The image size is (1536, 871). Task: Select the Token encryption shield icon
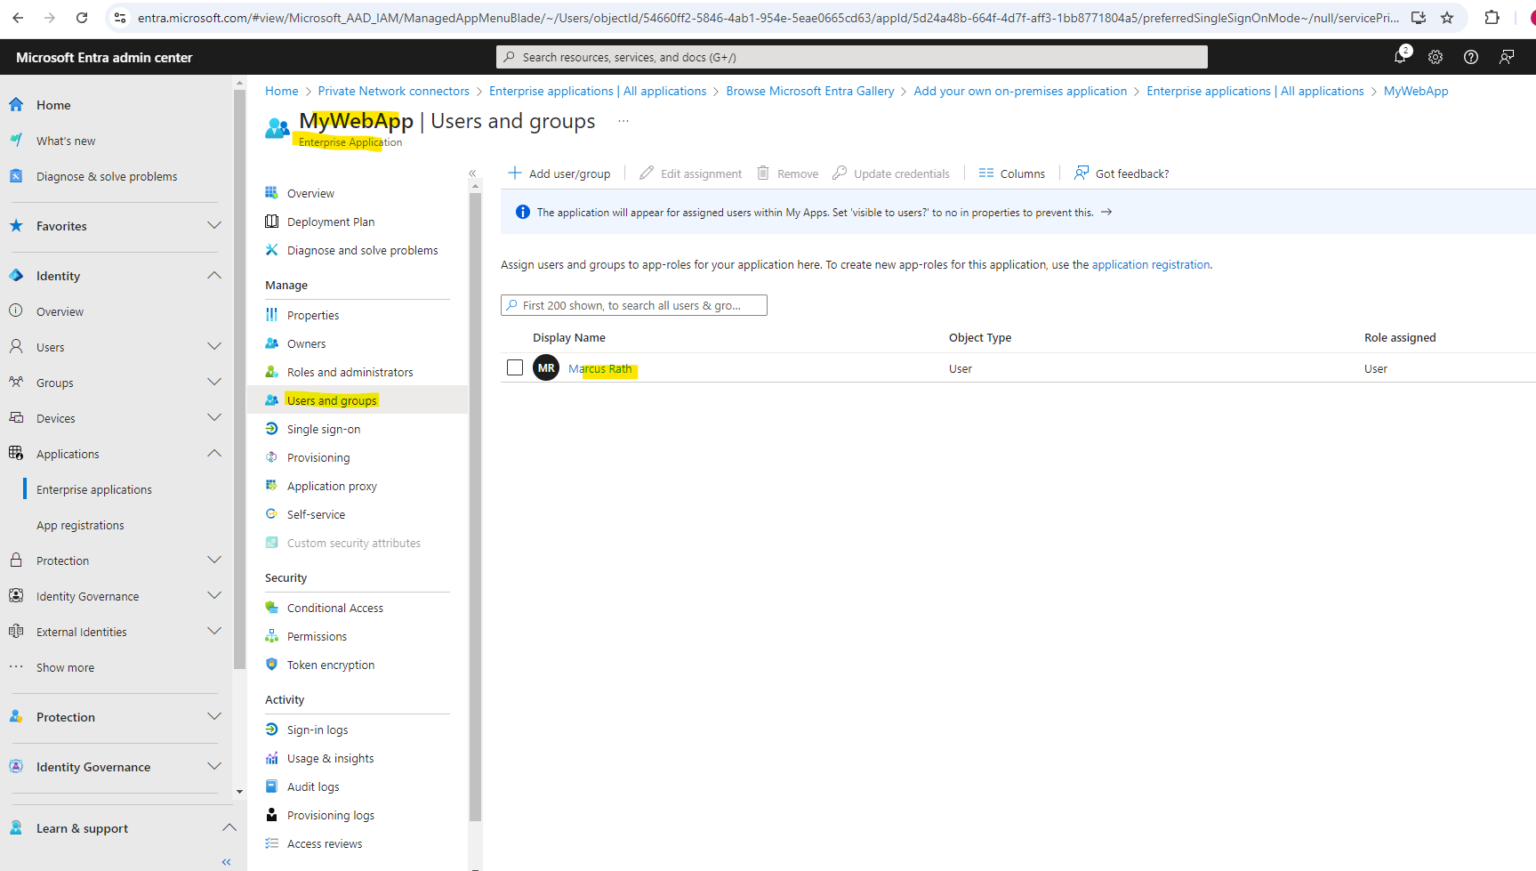(x=271, y=664)
